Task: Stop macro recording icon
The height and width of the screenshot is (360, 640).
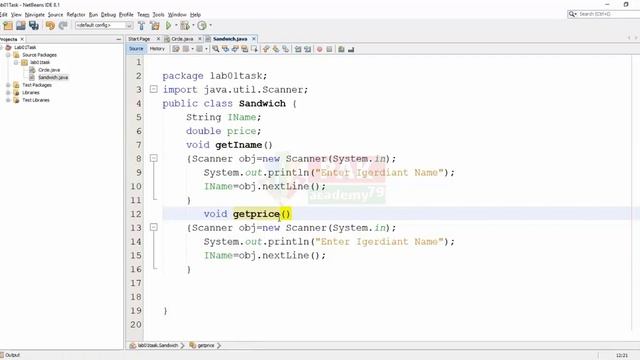Action: point(329,49)
